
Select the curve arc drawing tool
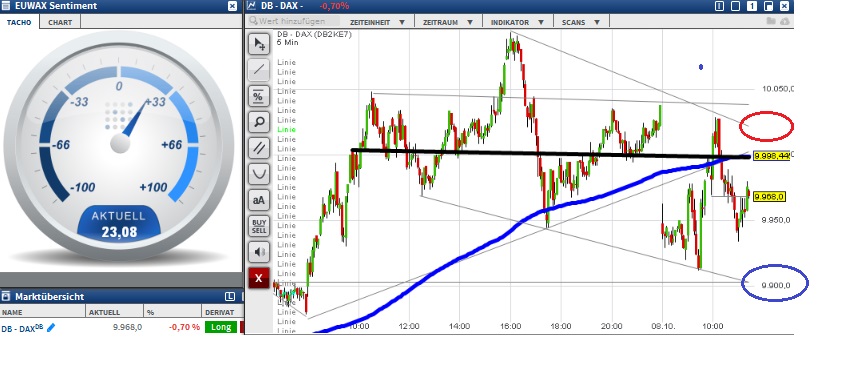tap(259, 174)
